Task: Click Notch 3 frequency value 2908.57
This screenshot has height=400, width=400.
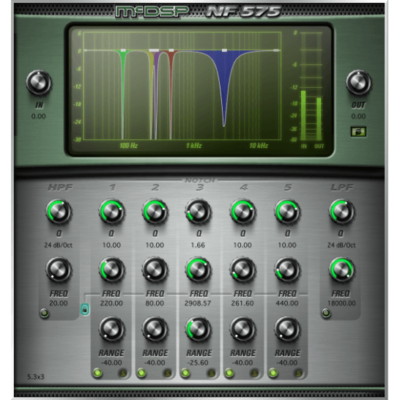Action: click(198, 303)
